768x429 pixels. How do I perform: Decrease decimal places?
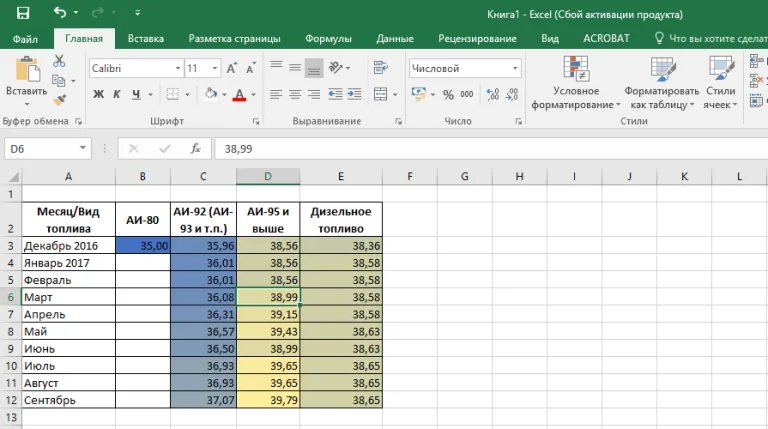(x=512, y=94)
